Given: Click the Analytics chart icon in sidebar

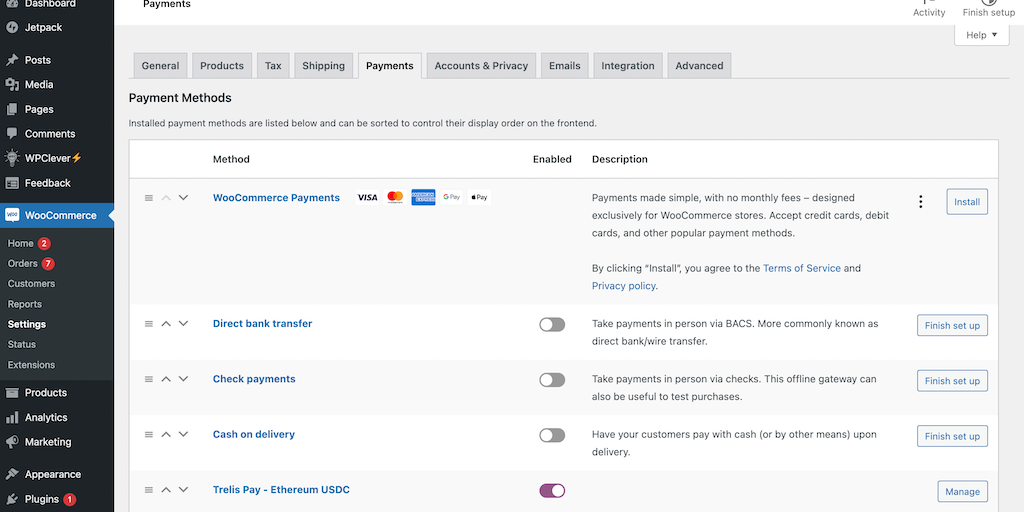Looking at the screenshot, I should tap(12, 417).
